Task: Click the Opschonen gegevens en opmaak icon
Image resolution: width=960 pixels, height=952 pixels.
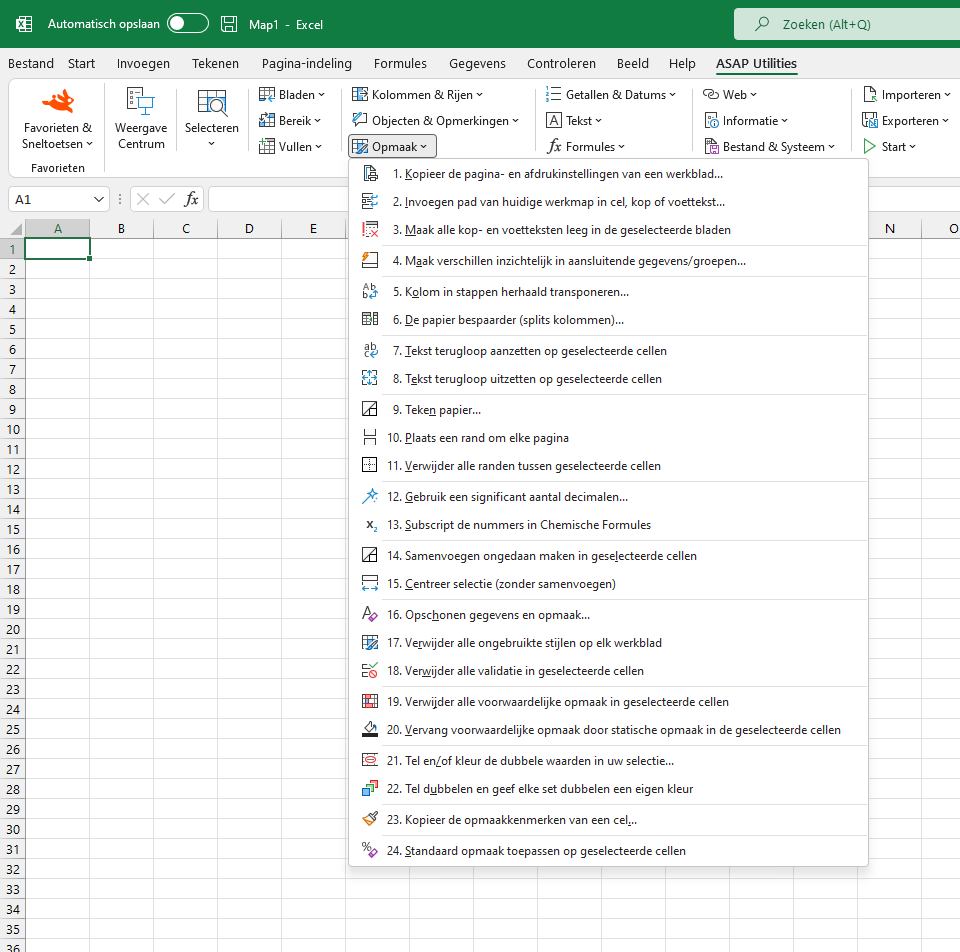Action: click(x=370, y=614)
